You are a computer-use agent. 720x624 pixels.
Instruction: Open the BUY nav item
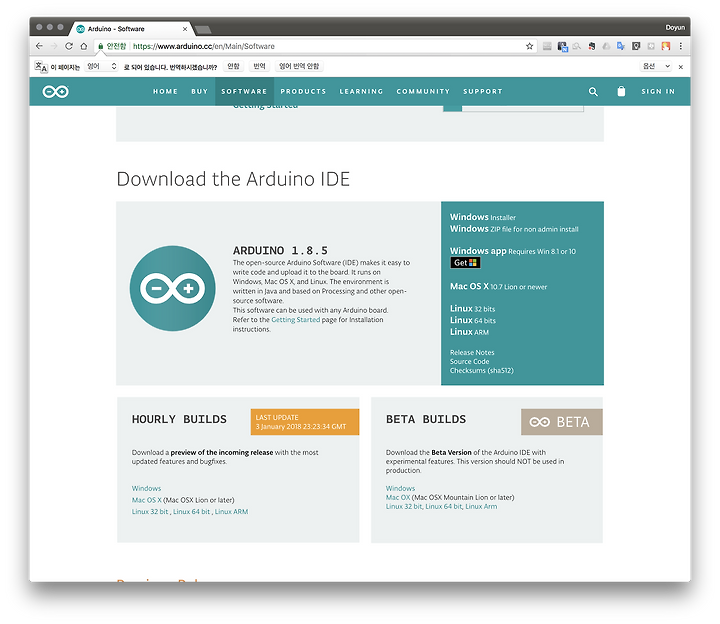(199, 91)
